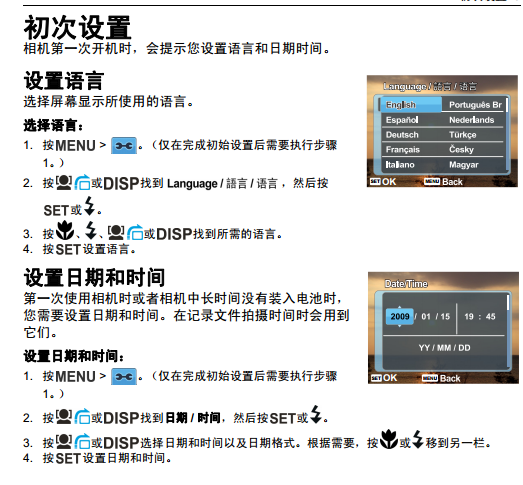
Task: Click the setup wrench icon in language step 1
Action: coord(124,145)
